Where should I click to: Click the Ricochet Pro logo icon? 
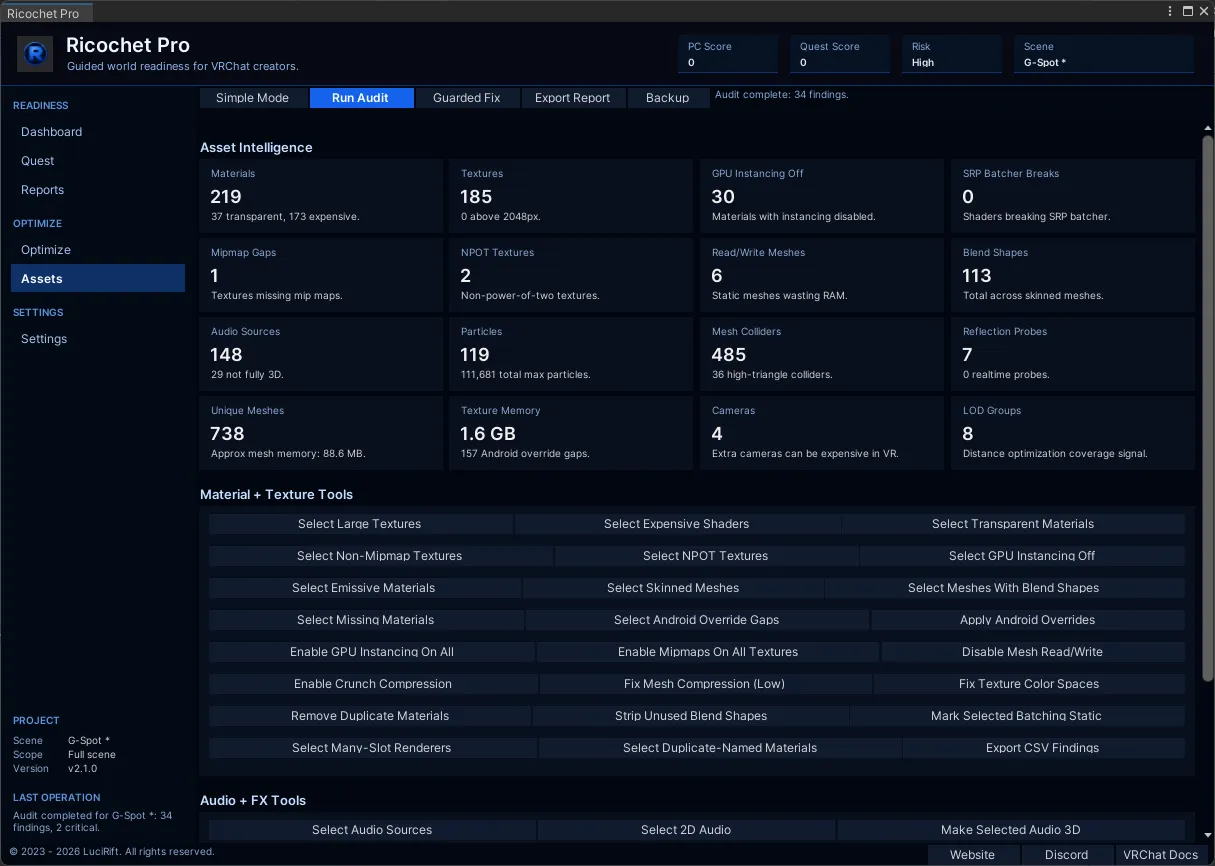35,54
